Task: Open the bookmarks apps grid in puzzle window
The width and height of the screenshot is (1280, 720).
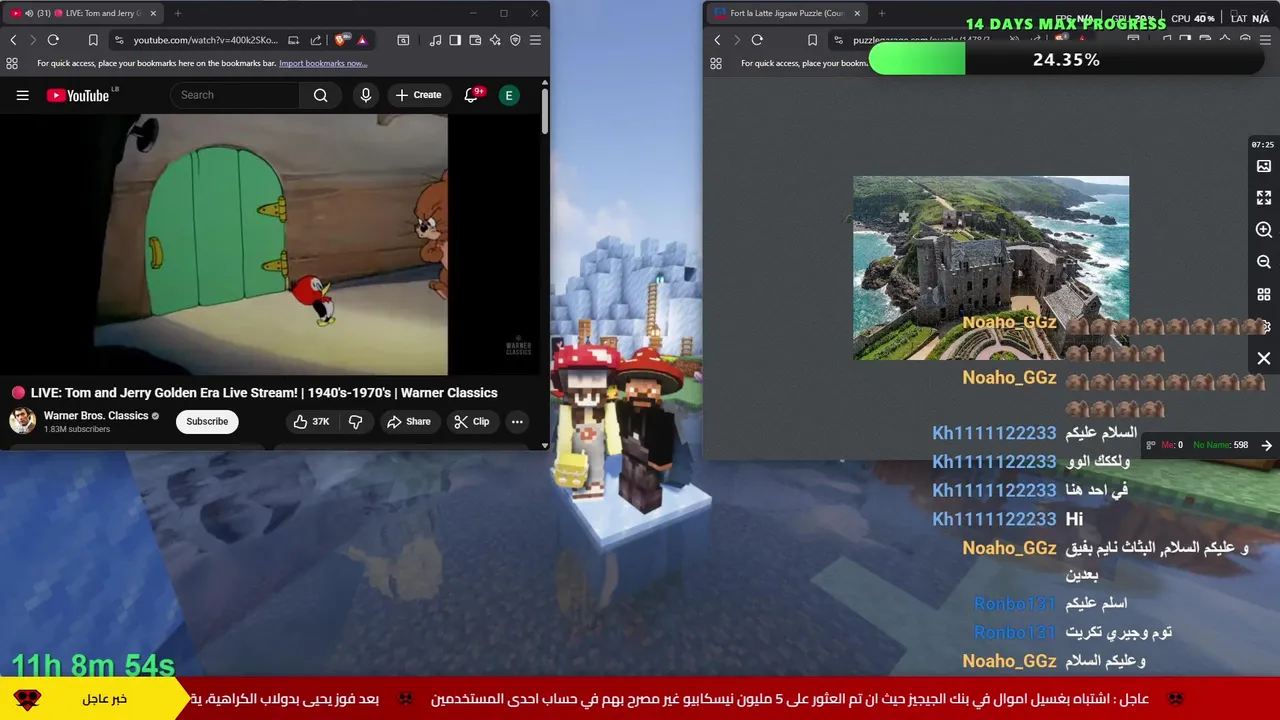Action: tap(716, 63)
